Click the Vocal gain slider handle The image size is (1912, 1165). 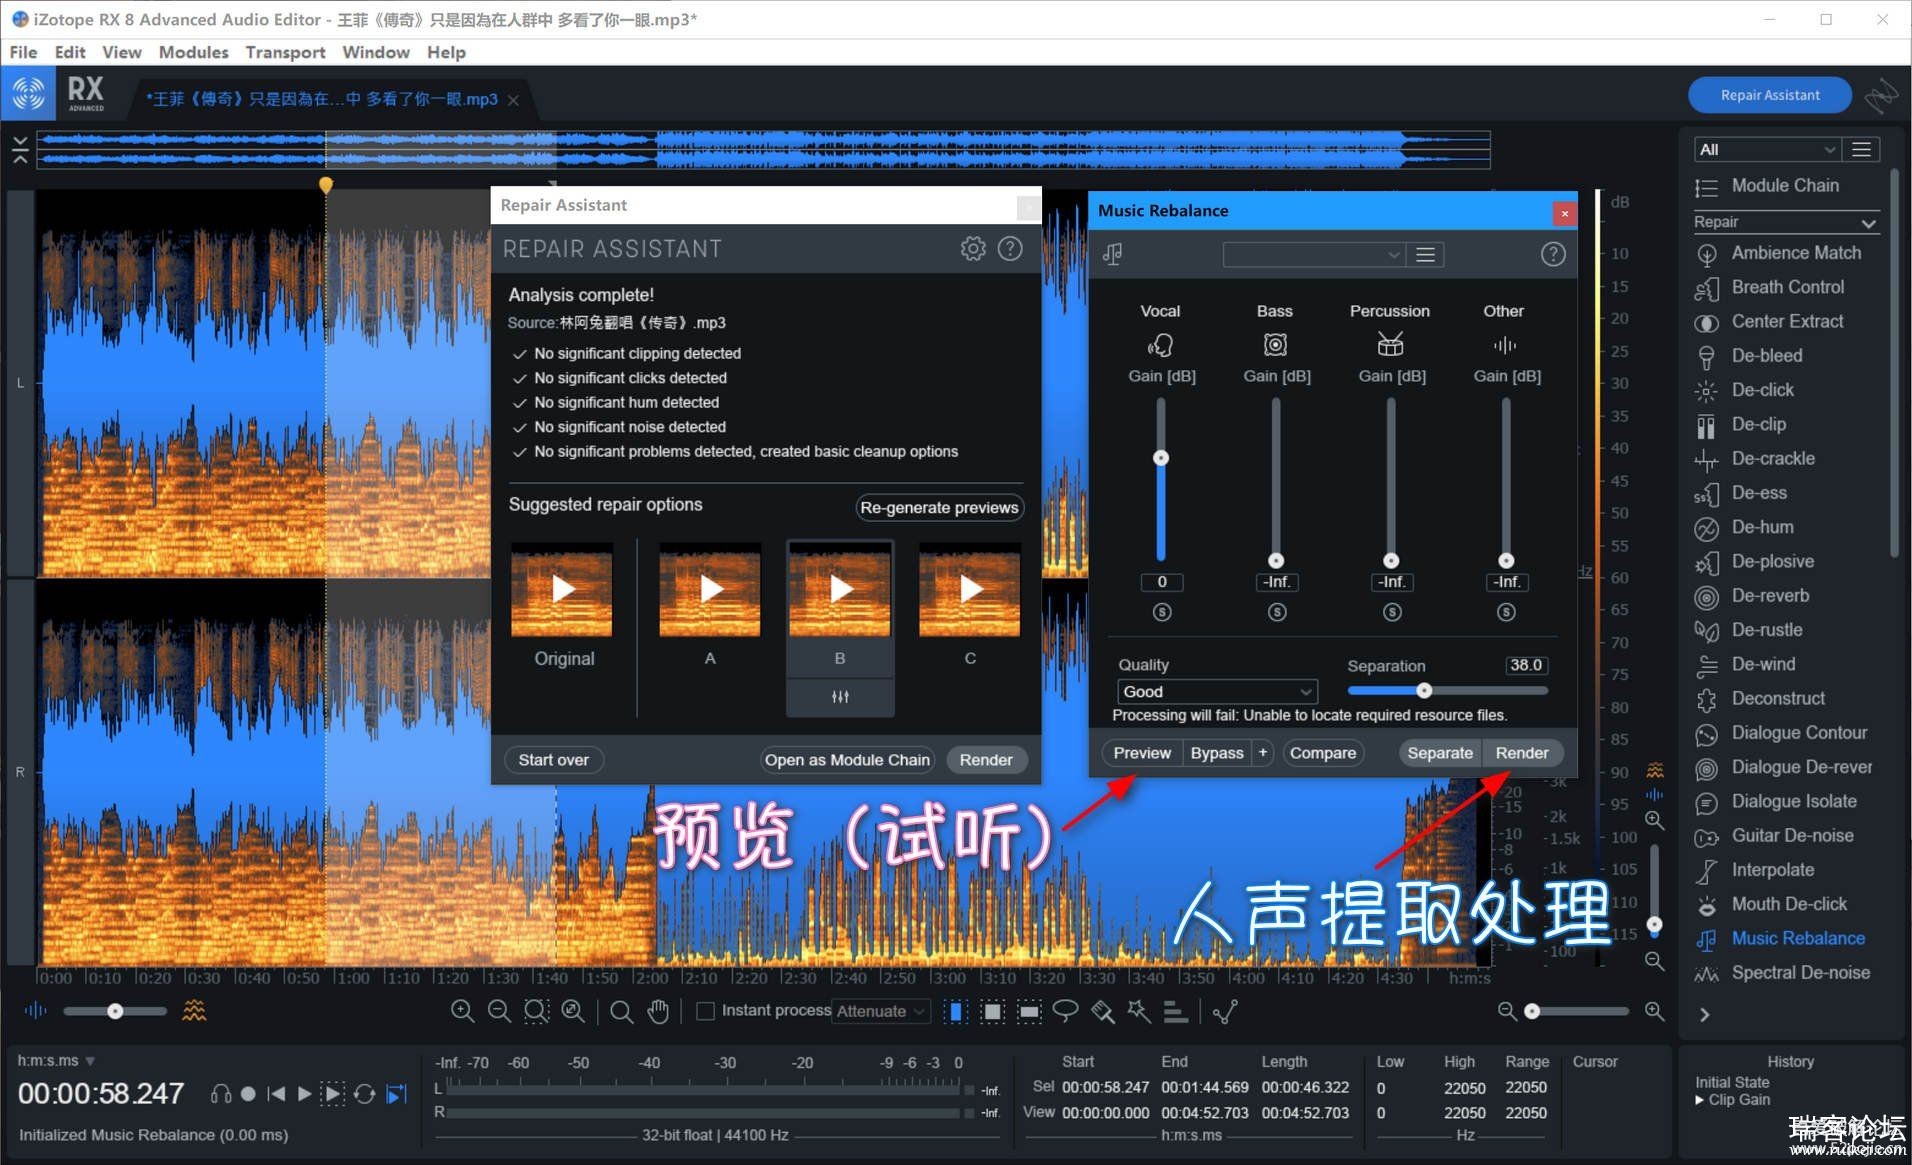(1161, 458)
